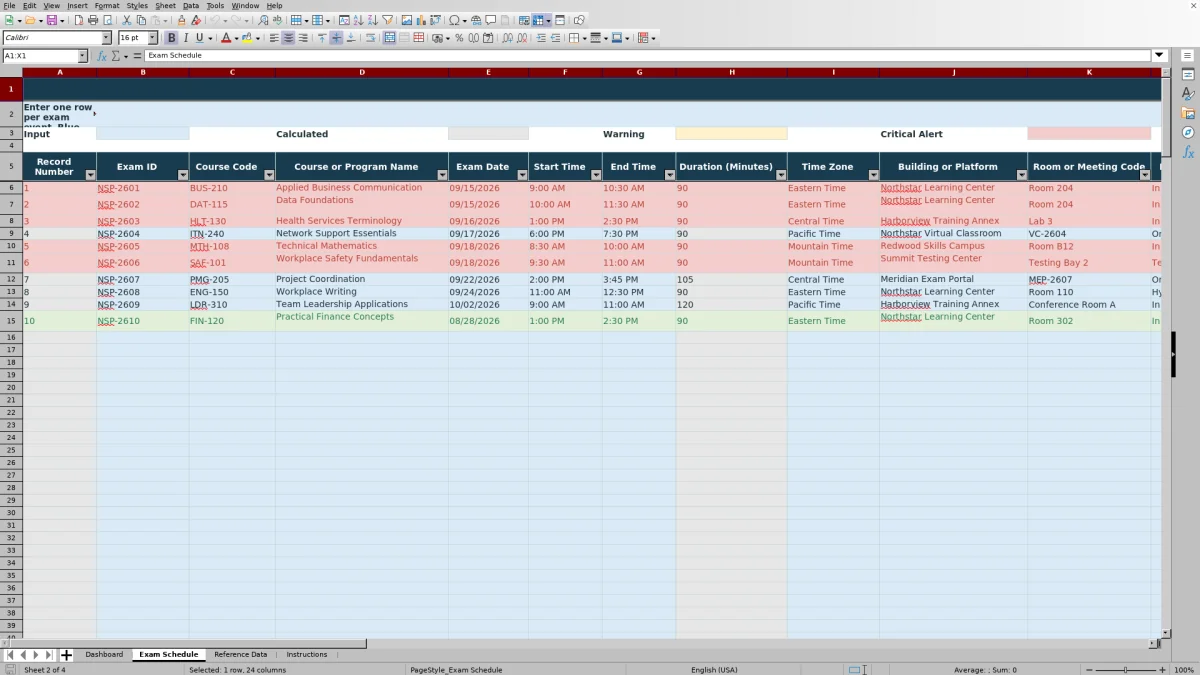Open the Format menu
Screen dimensions: 1200x675
point(107,6)
